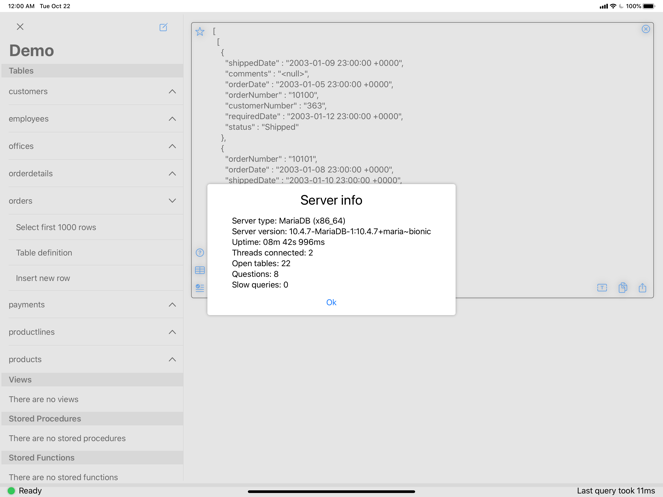Click the Demo connection title

coord(31,50)
